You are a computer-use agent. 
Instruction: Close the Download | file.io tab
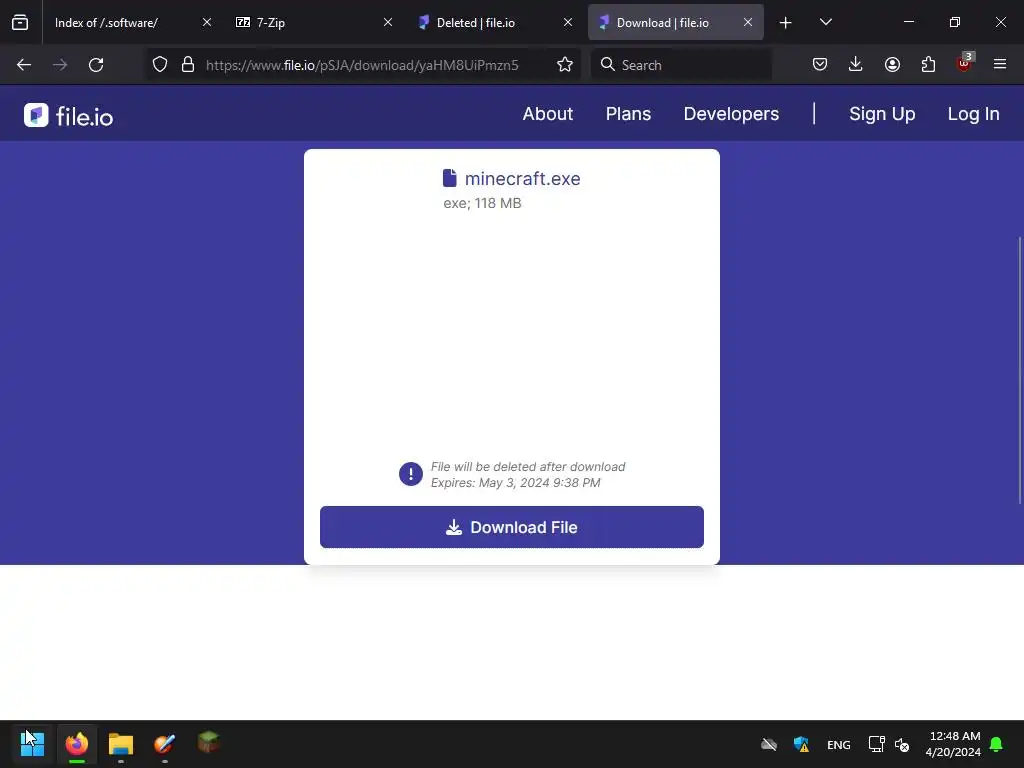[x=748, y=22]
